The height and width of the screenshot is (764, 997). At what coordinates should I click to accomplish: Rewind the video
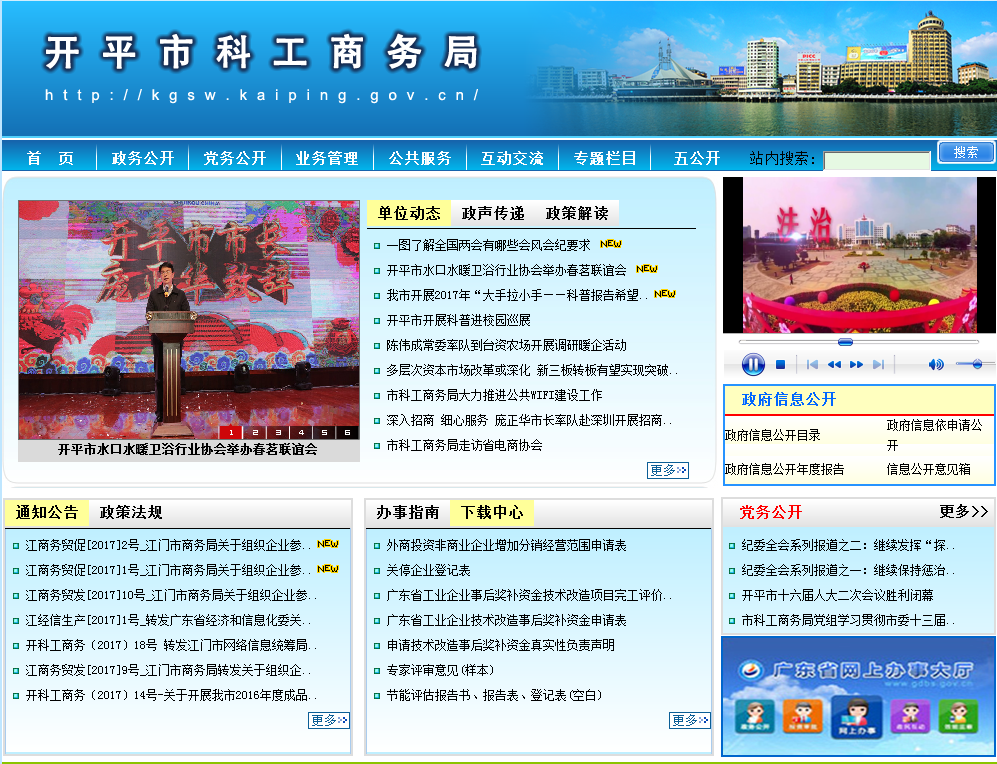point(834,364)
